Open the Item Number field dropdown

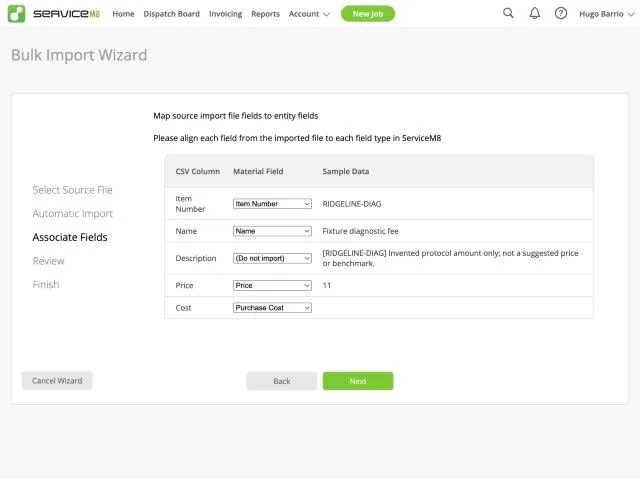[272, 204]
